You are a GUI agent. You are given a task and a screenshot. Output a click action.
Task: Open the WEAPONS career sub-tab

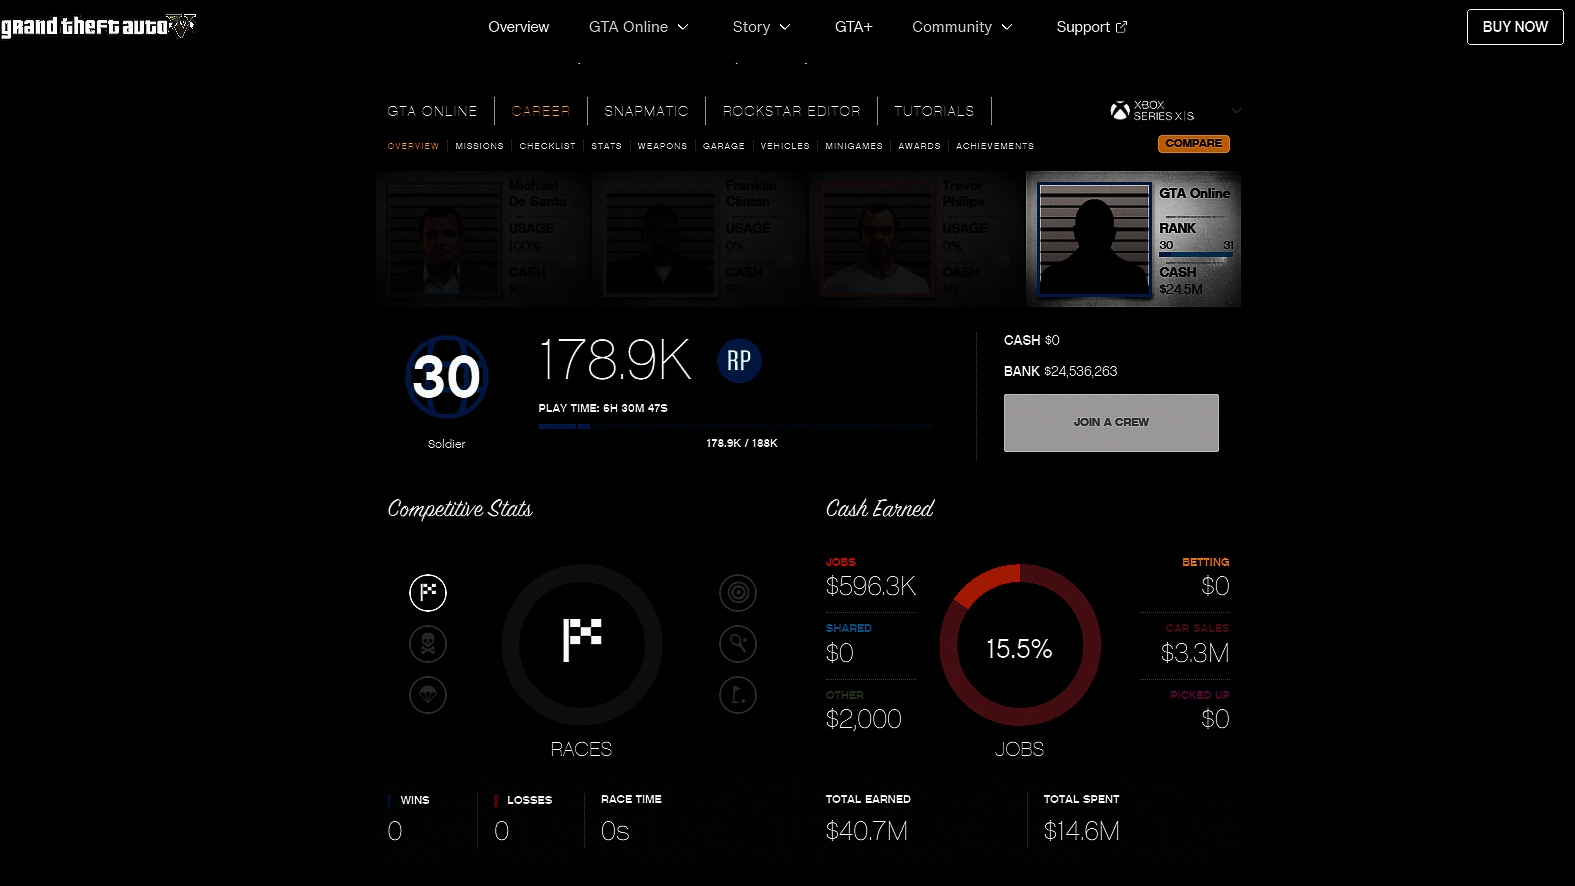(662, 146)
